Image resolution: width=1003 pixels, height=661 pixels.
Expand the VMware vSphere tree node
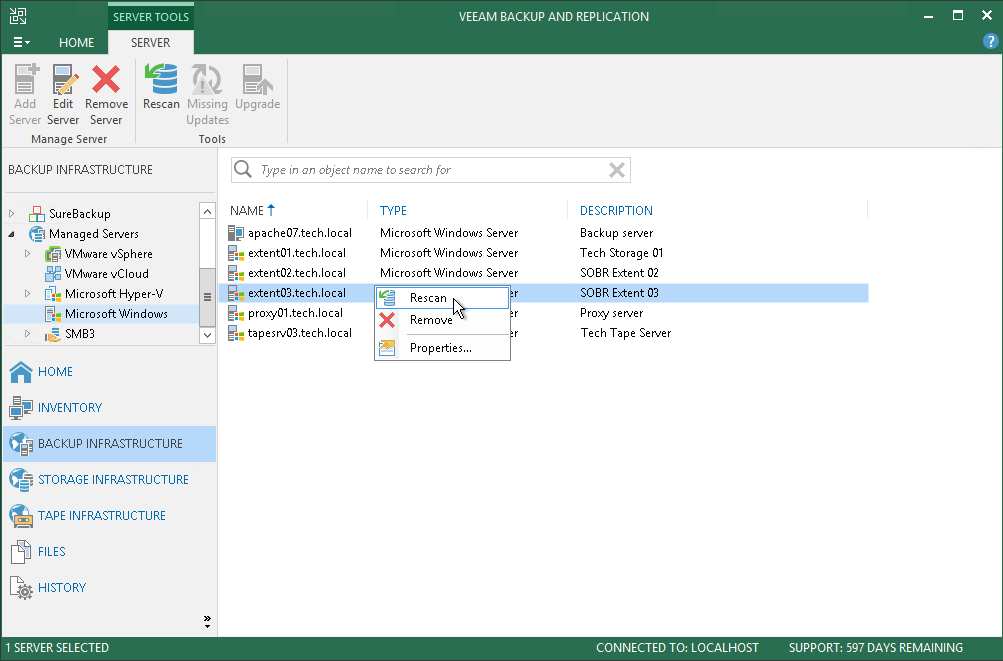(x=28, y=254)
